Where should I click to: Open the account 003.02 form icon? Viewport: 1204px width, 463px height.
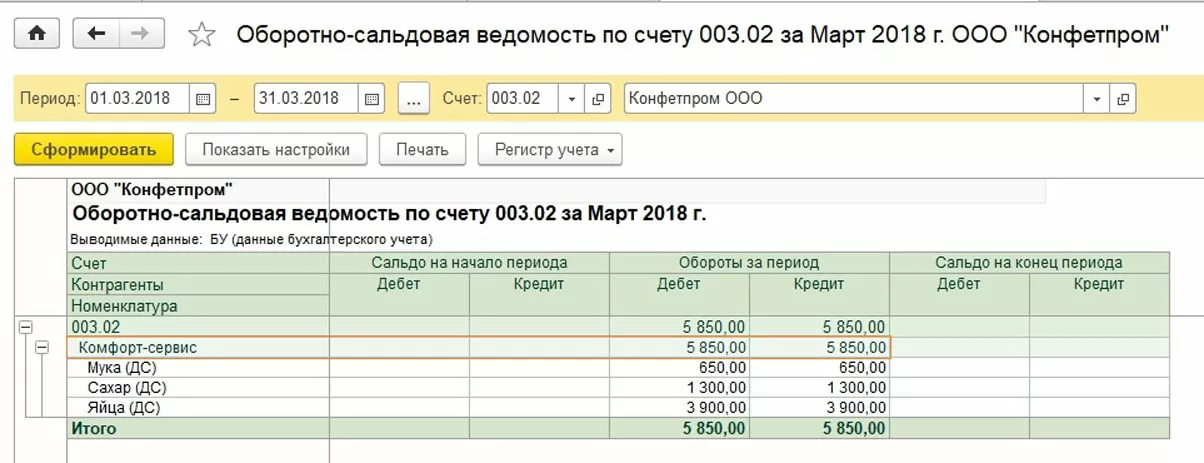click(598, 99)
